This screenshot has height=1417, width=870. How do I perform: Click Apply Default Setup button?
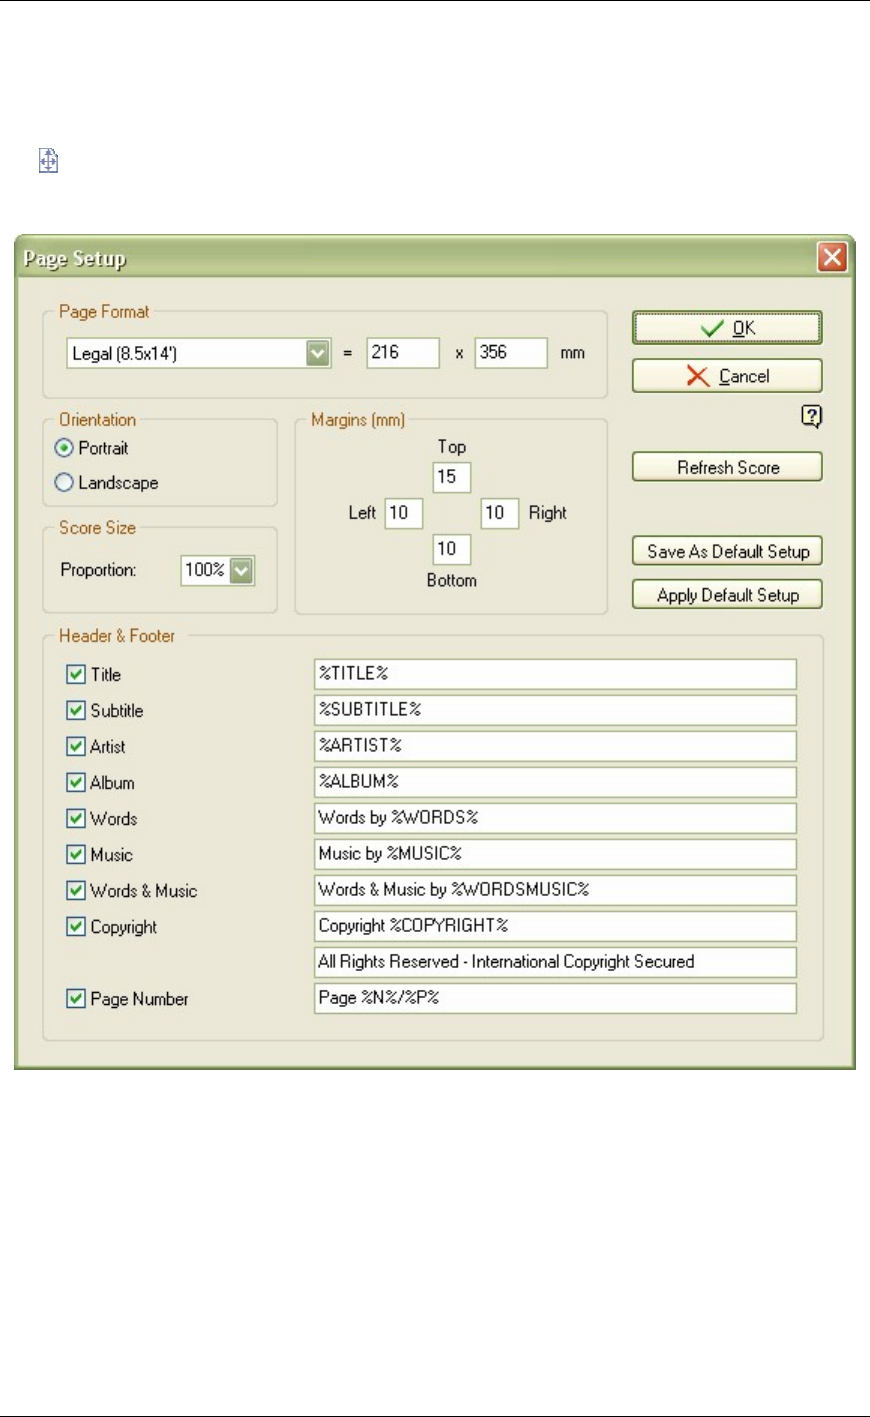(727, 595)
